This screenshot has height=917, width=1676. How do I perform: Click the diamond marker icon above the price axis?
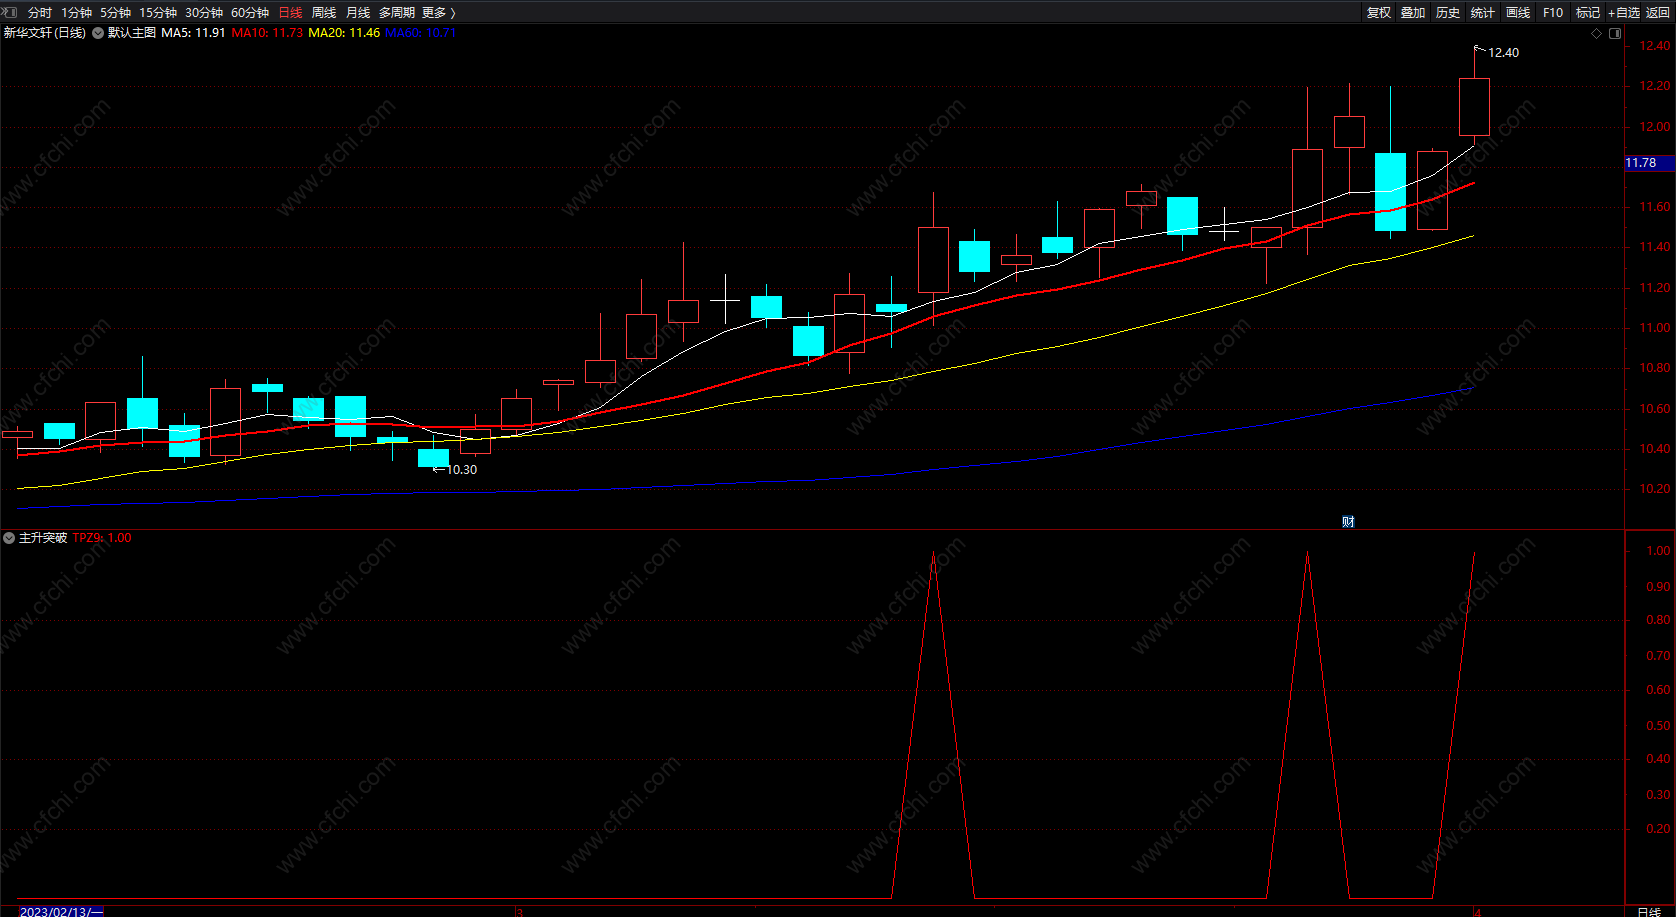[1596, 33]
